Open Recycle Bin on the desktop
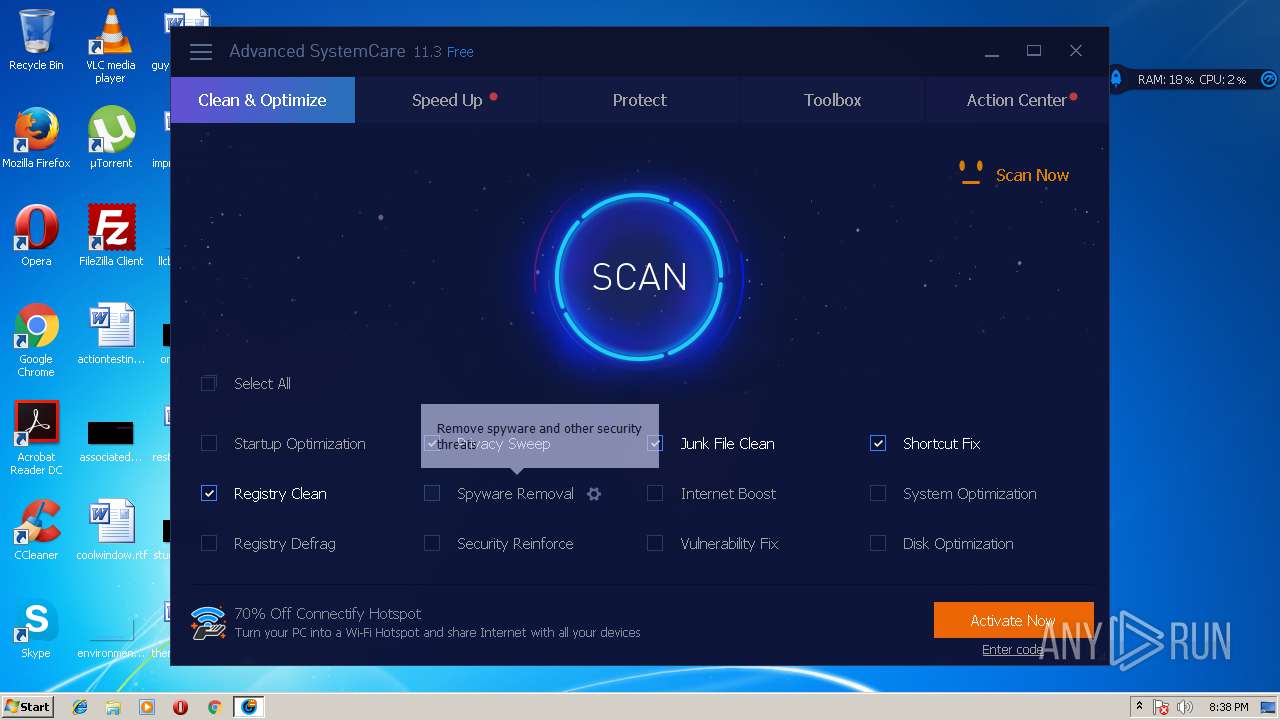The height and width of the screenshot is (720, 1280). tap(36, 40)
